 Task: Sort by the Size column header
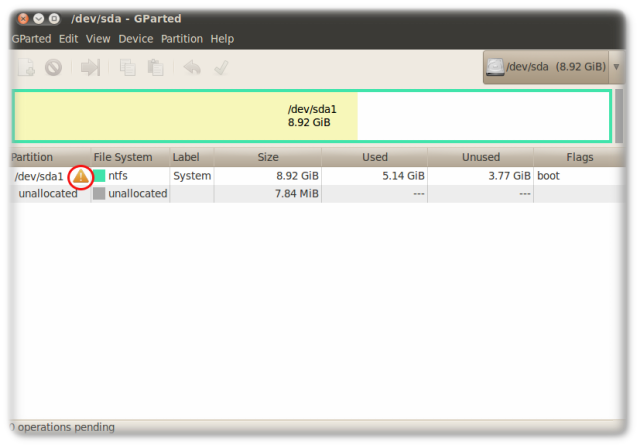[268, 157]
